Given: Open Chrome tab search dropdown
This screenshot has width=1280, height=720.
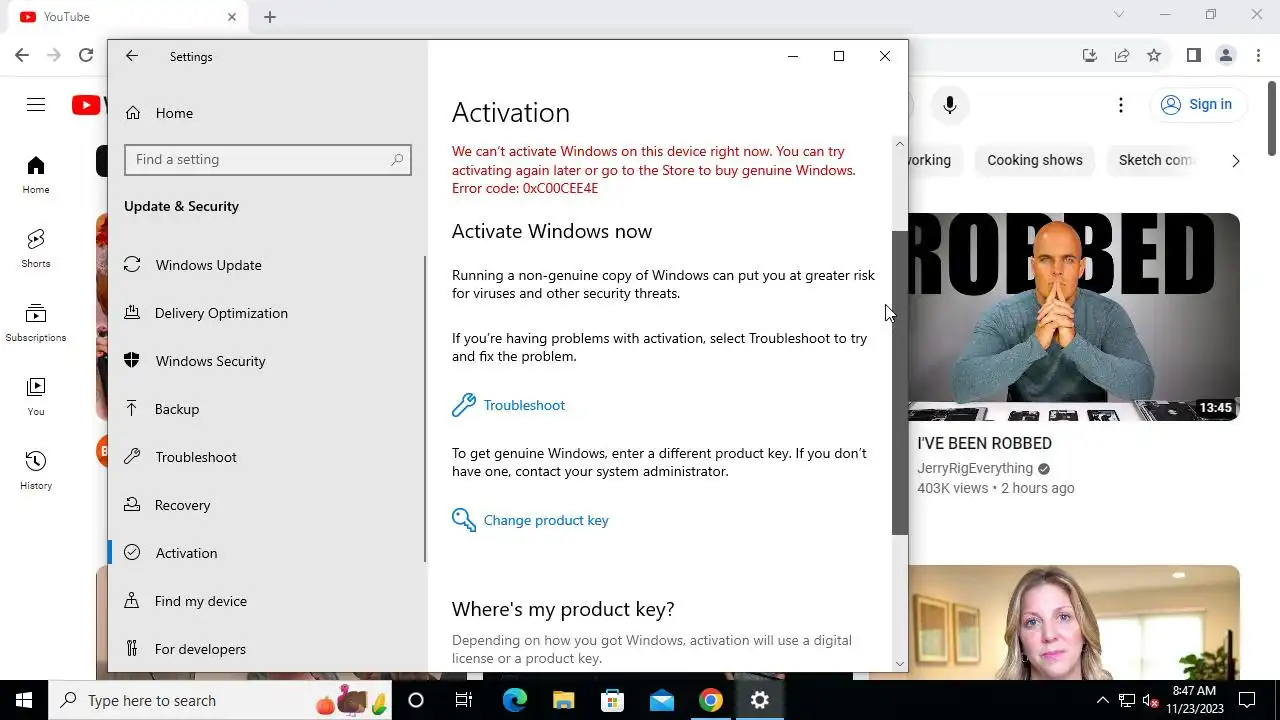Looking at the screenshot, I should click(x=1119, y=15).
